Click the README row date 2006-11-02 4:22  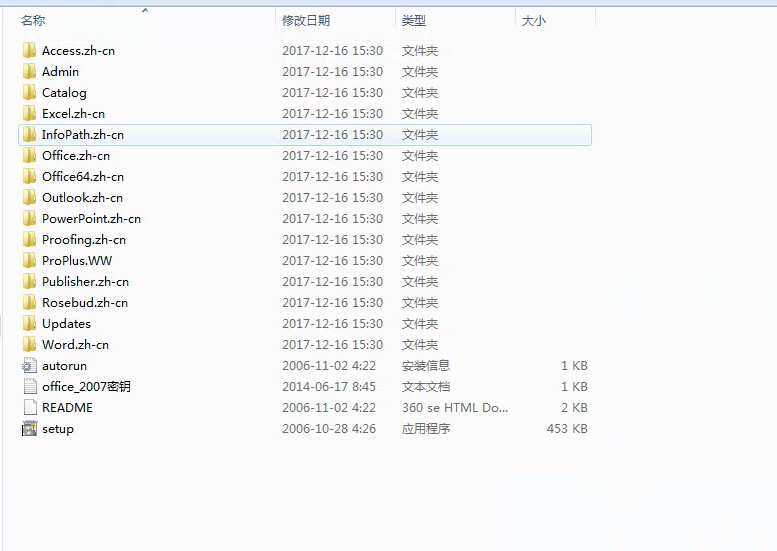329,407
